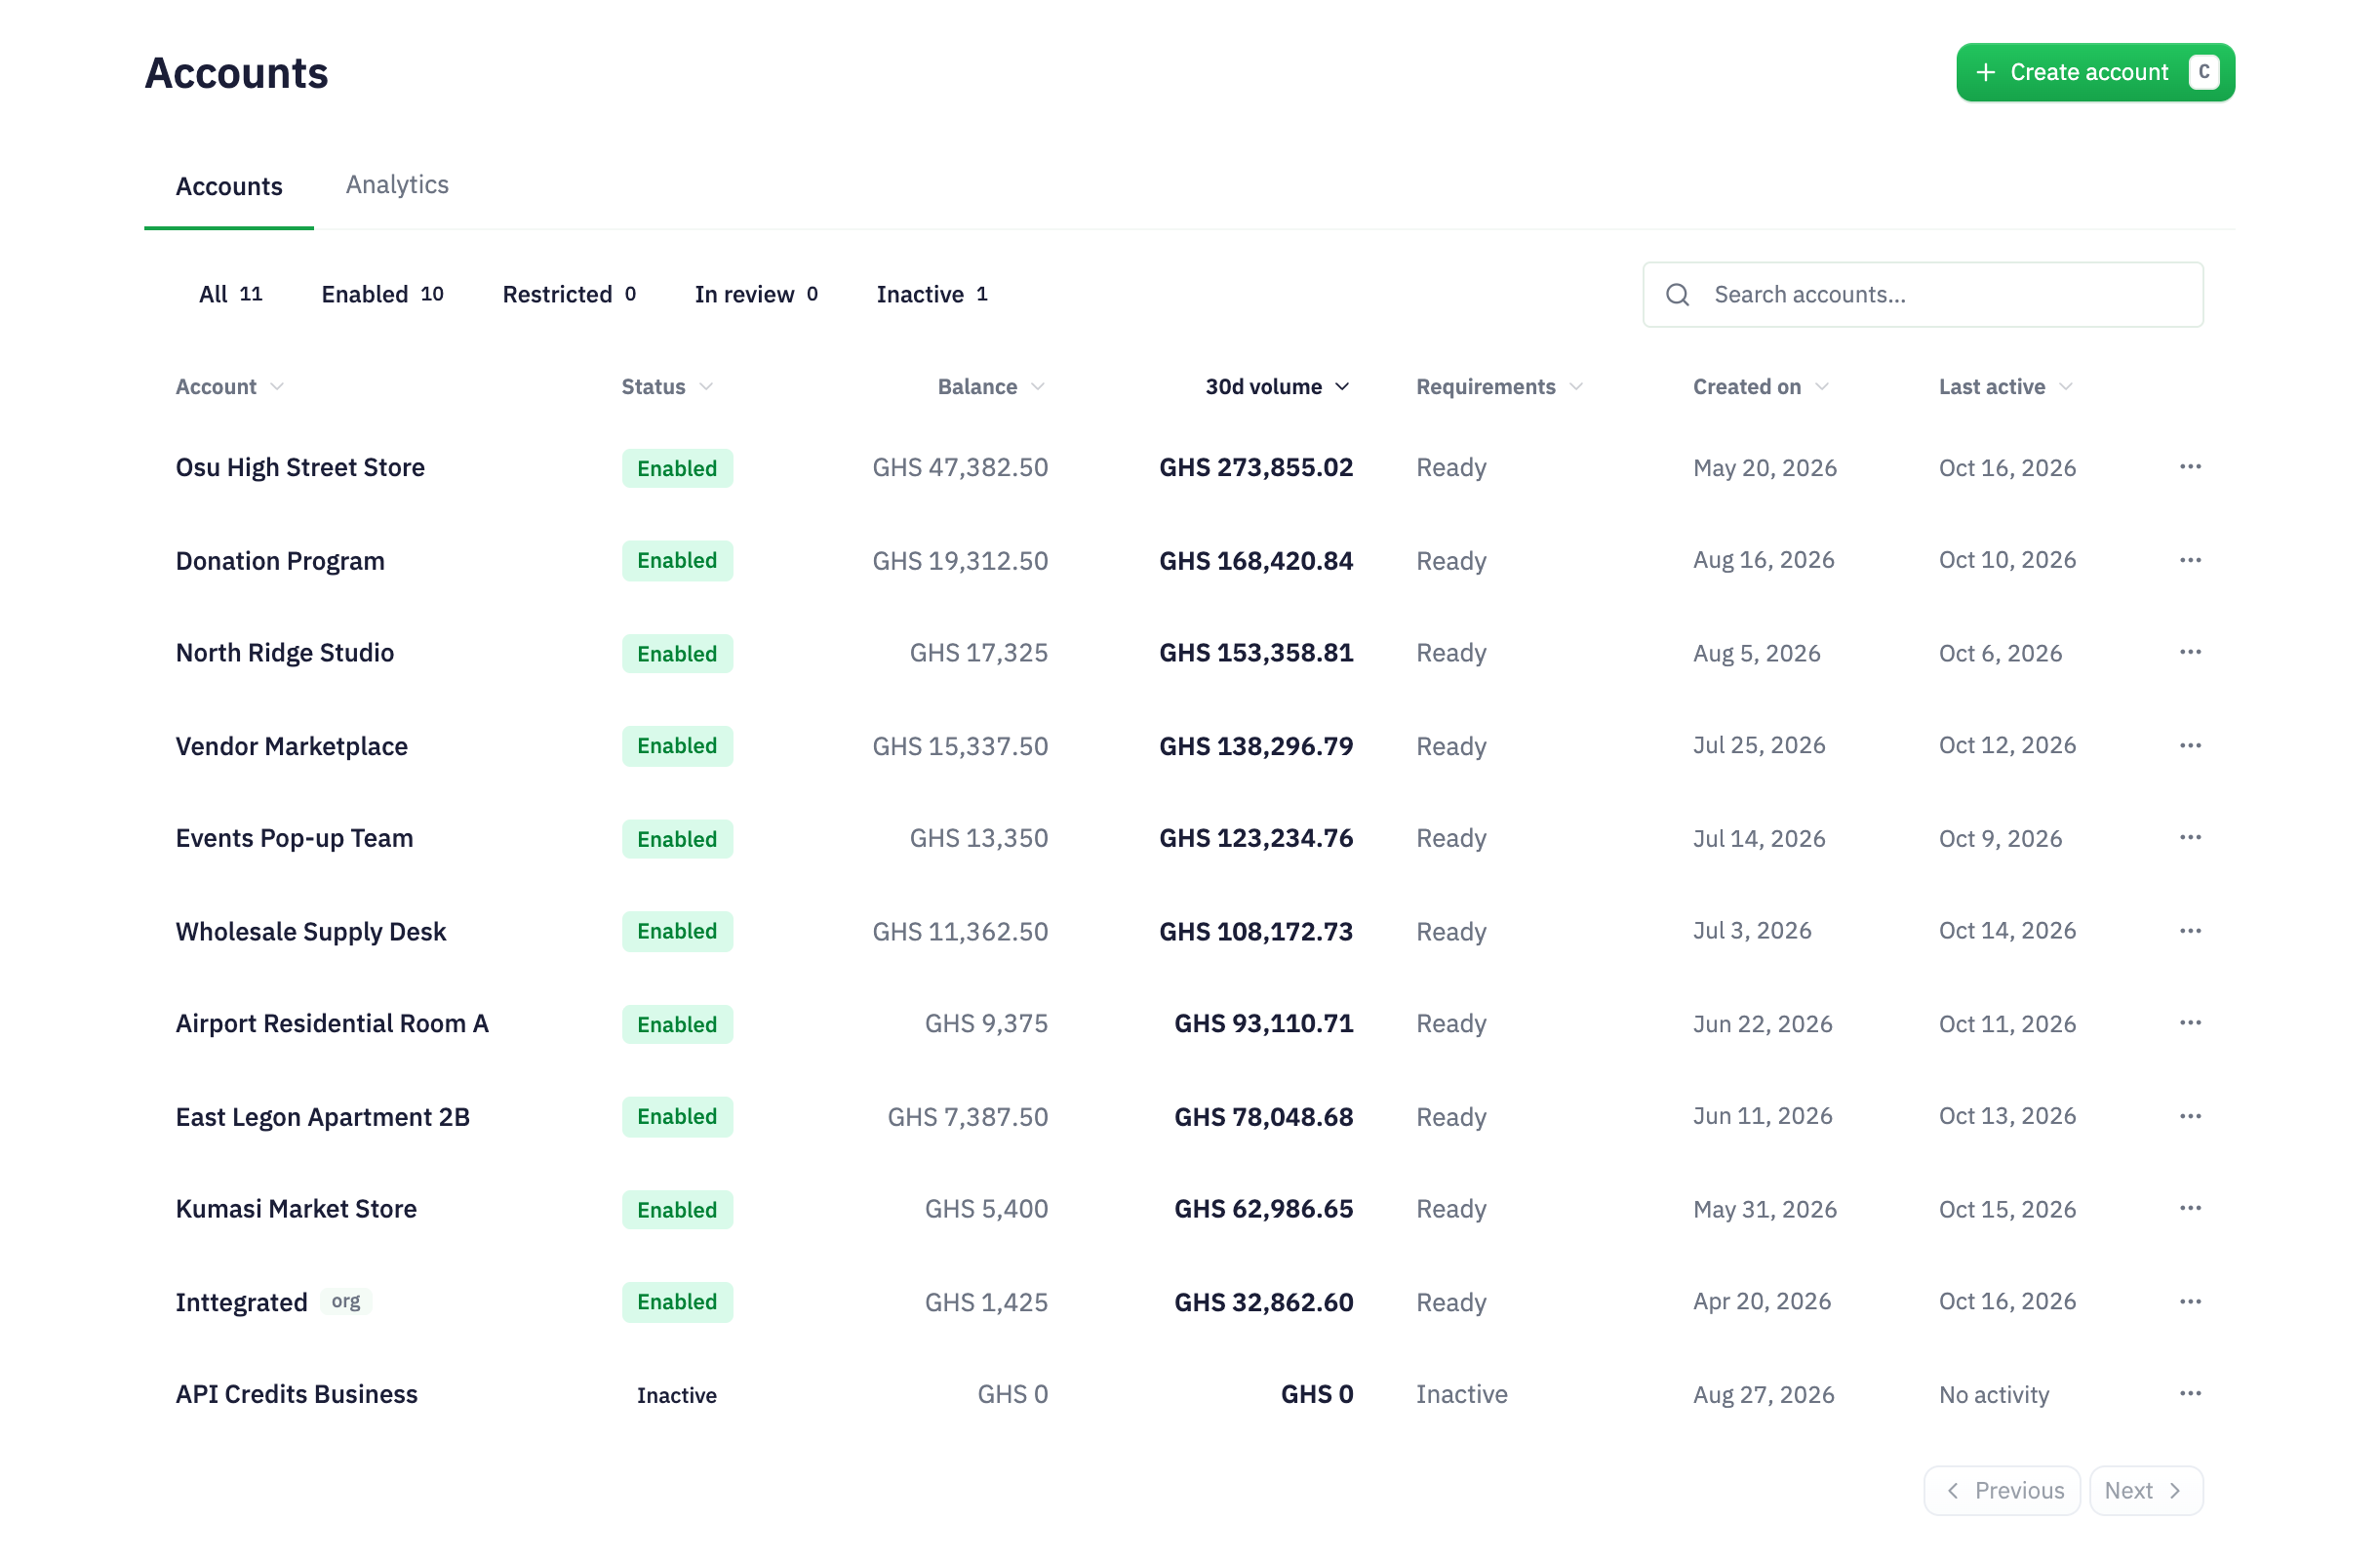Switch to the Analytics tab
This screenshot has width=2380, height=1561.
tap(397, 184)
